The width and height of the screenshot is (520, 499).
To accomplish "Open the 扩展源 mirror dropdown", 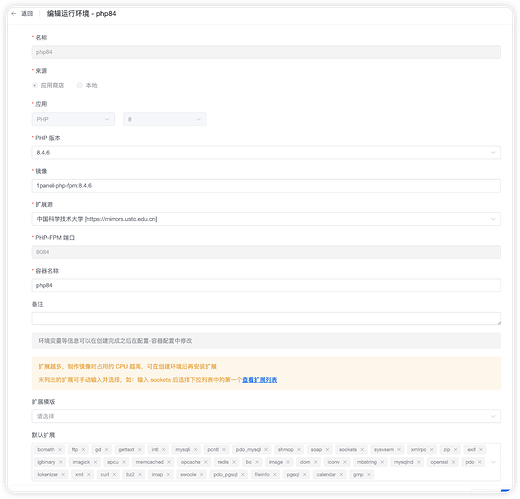I will (x=266, y=219).
